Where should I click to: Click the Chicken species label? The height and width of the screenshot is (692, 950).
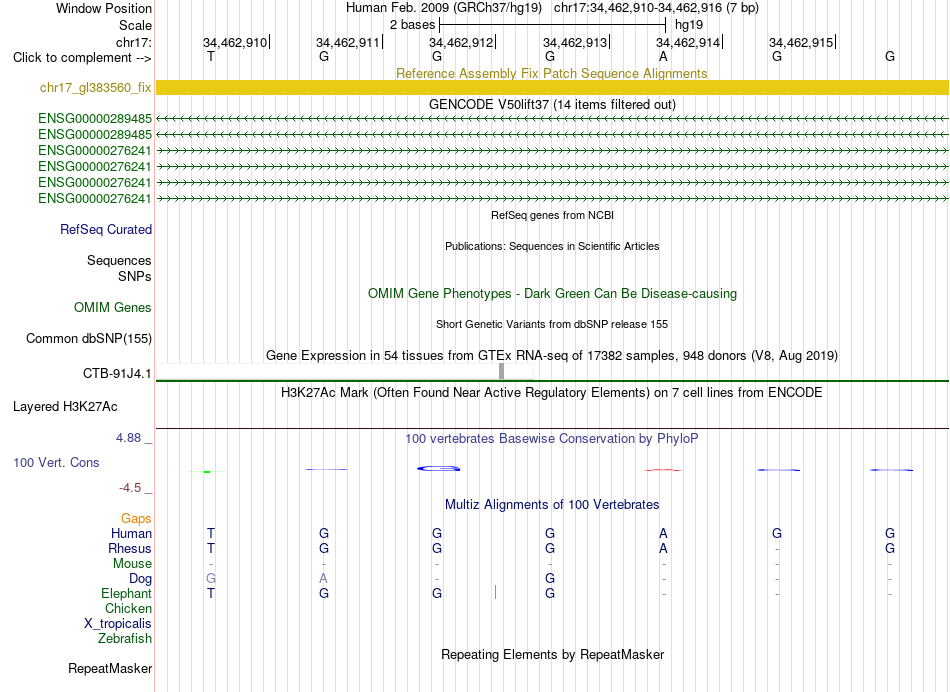pos(128,608)
